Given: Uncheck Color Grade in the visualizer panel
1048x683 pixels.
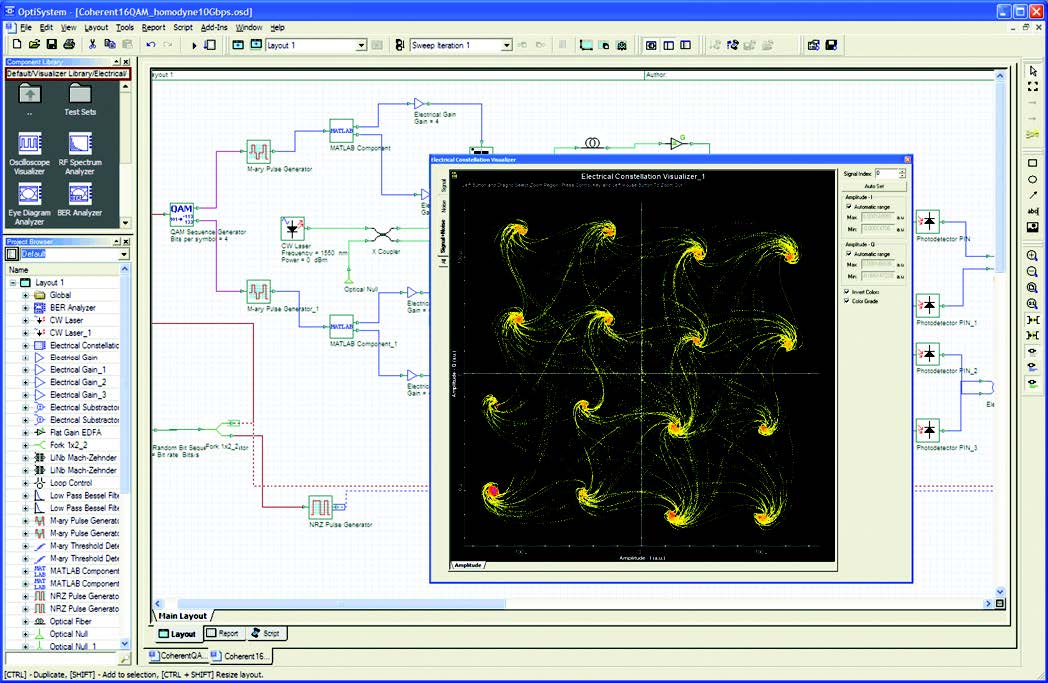Looking at the screenshot, I should 847,302.
